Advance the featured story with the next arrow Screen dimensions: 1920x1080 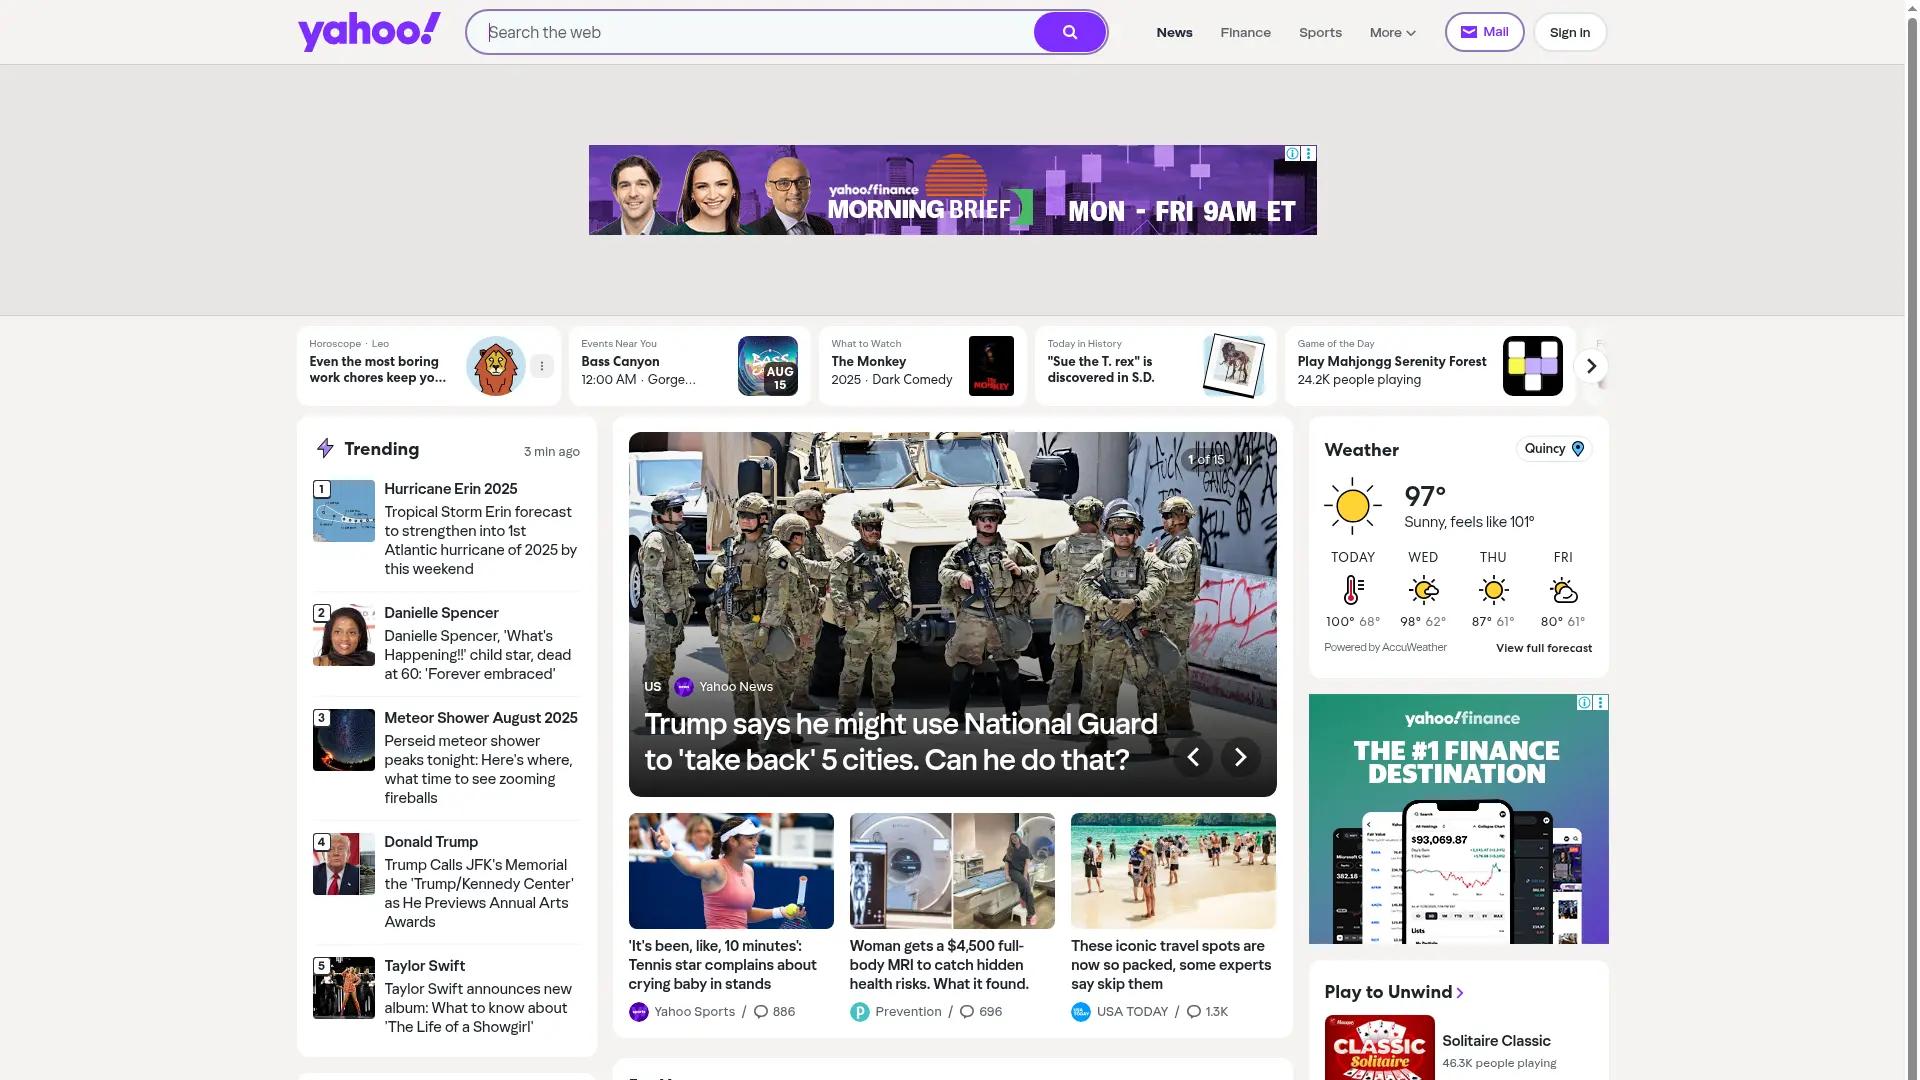[x=1240, y=757]
